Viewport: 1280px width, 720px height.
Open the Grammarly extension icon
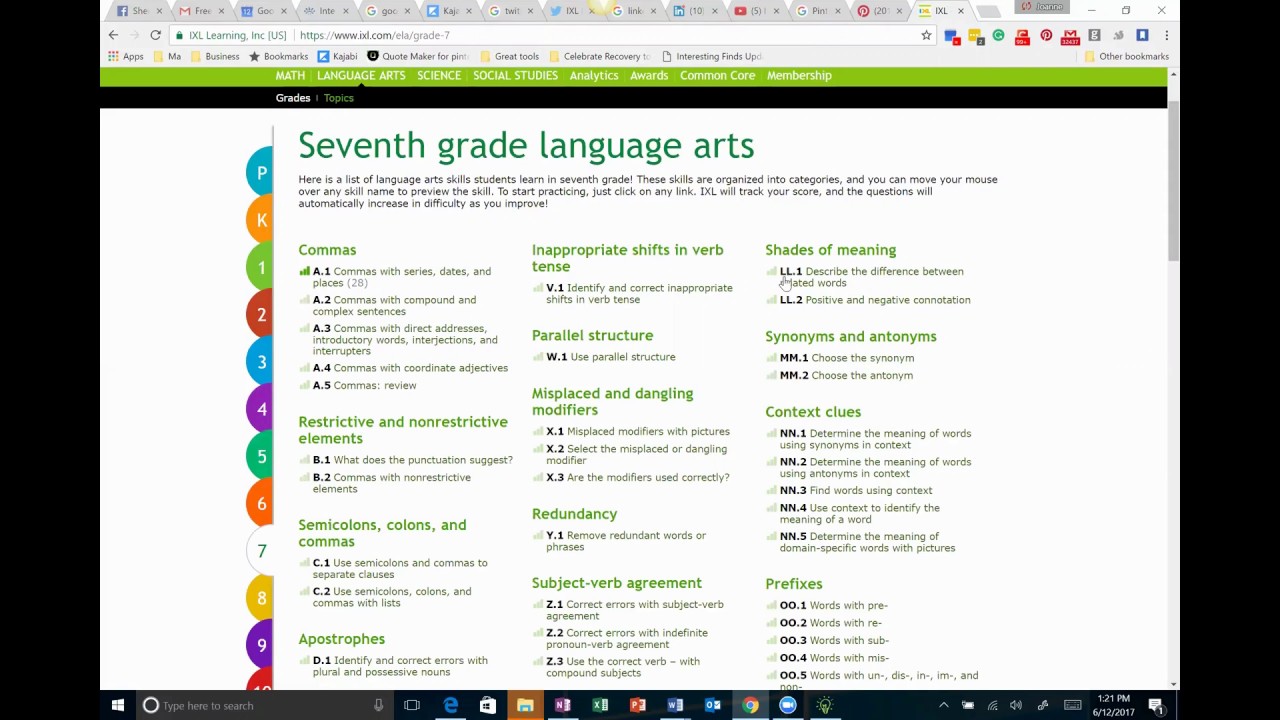click(999, 35)
